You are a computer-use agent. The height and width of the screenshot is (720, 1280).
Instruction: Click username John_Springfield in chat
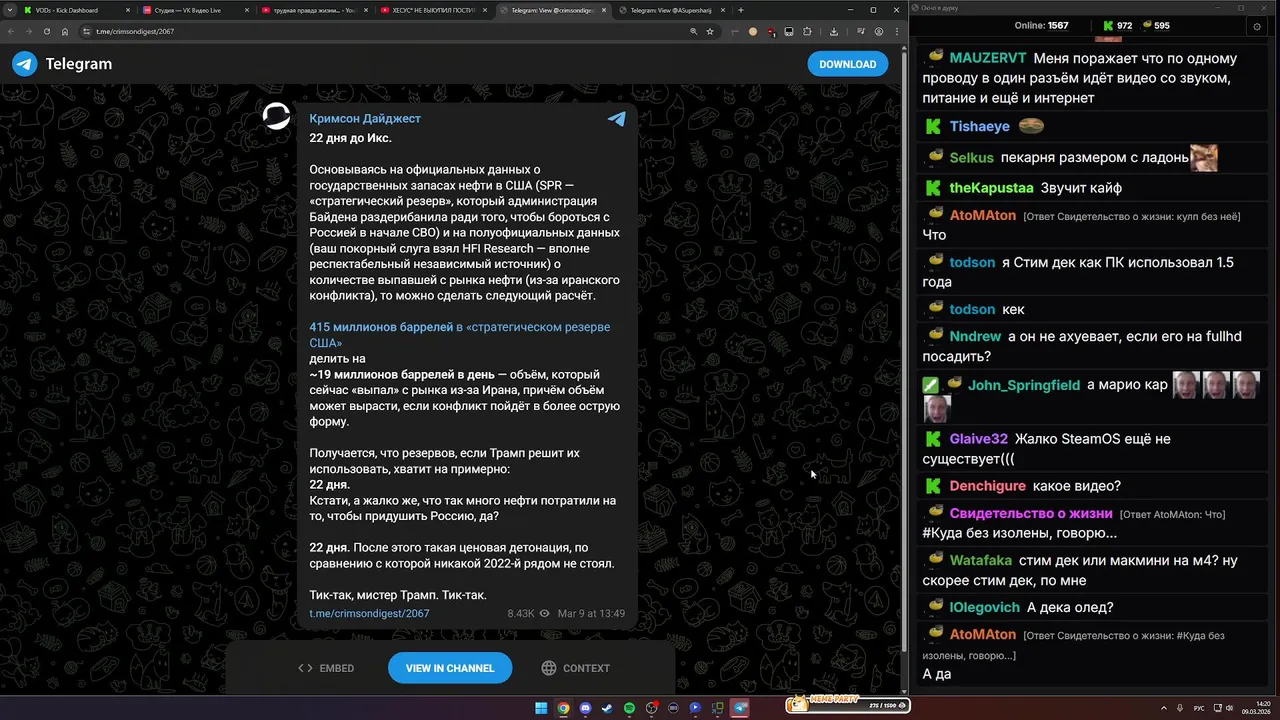tap(1023, 385)
